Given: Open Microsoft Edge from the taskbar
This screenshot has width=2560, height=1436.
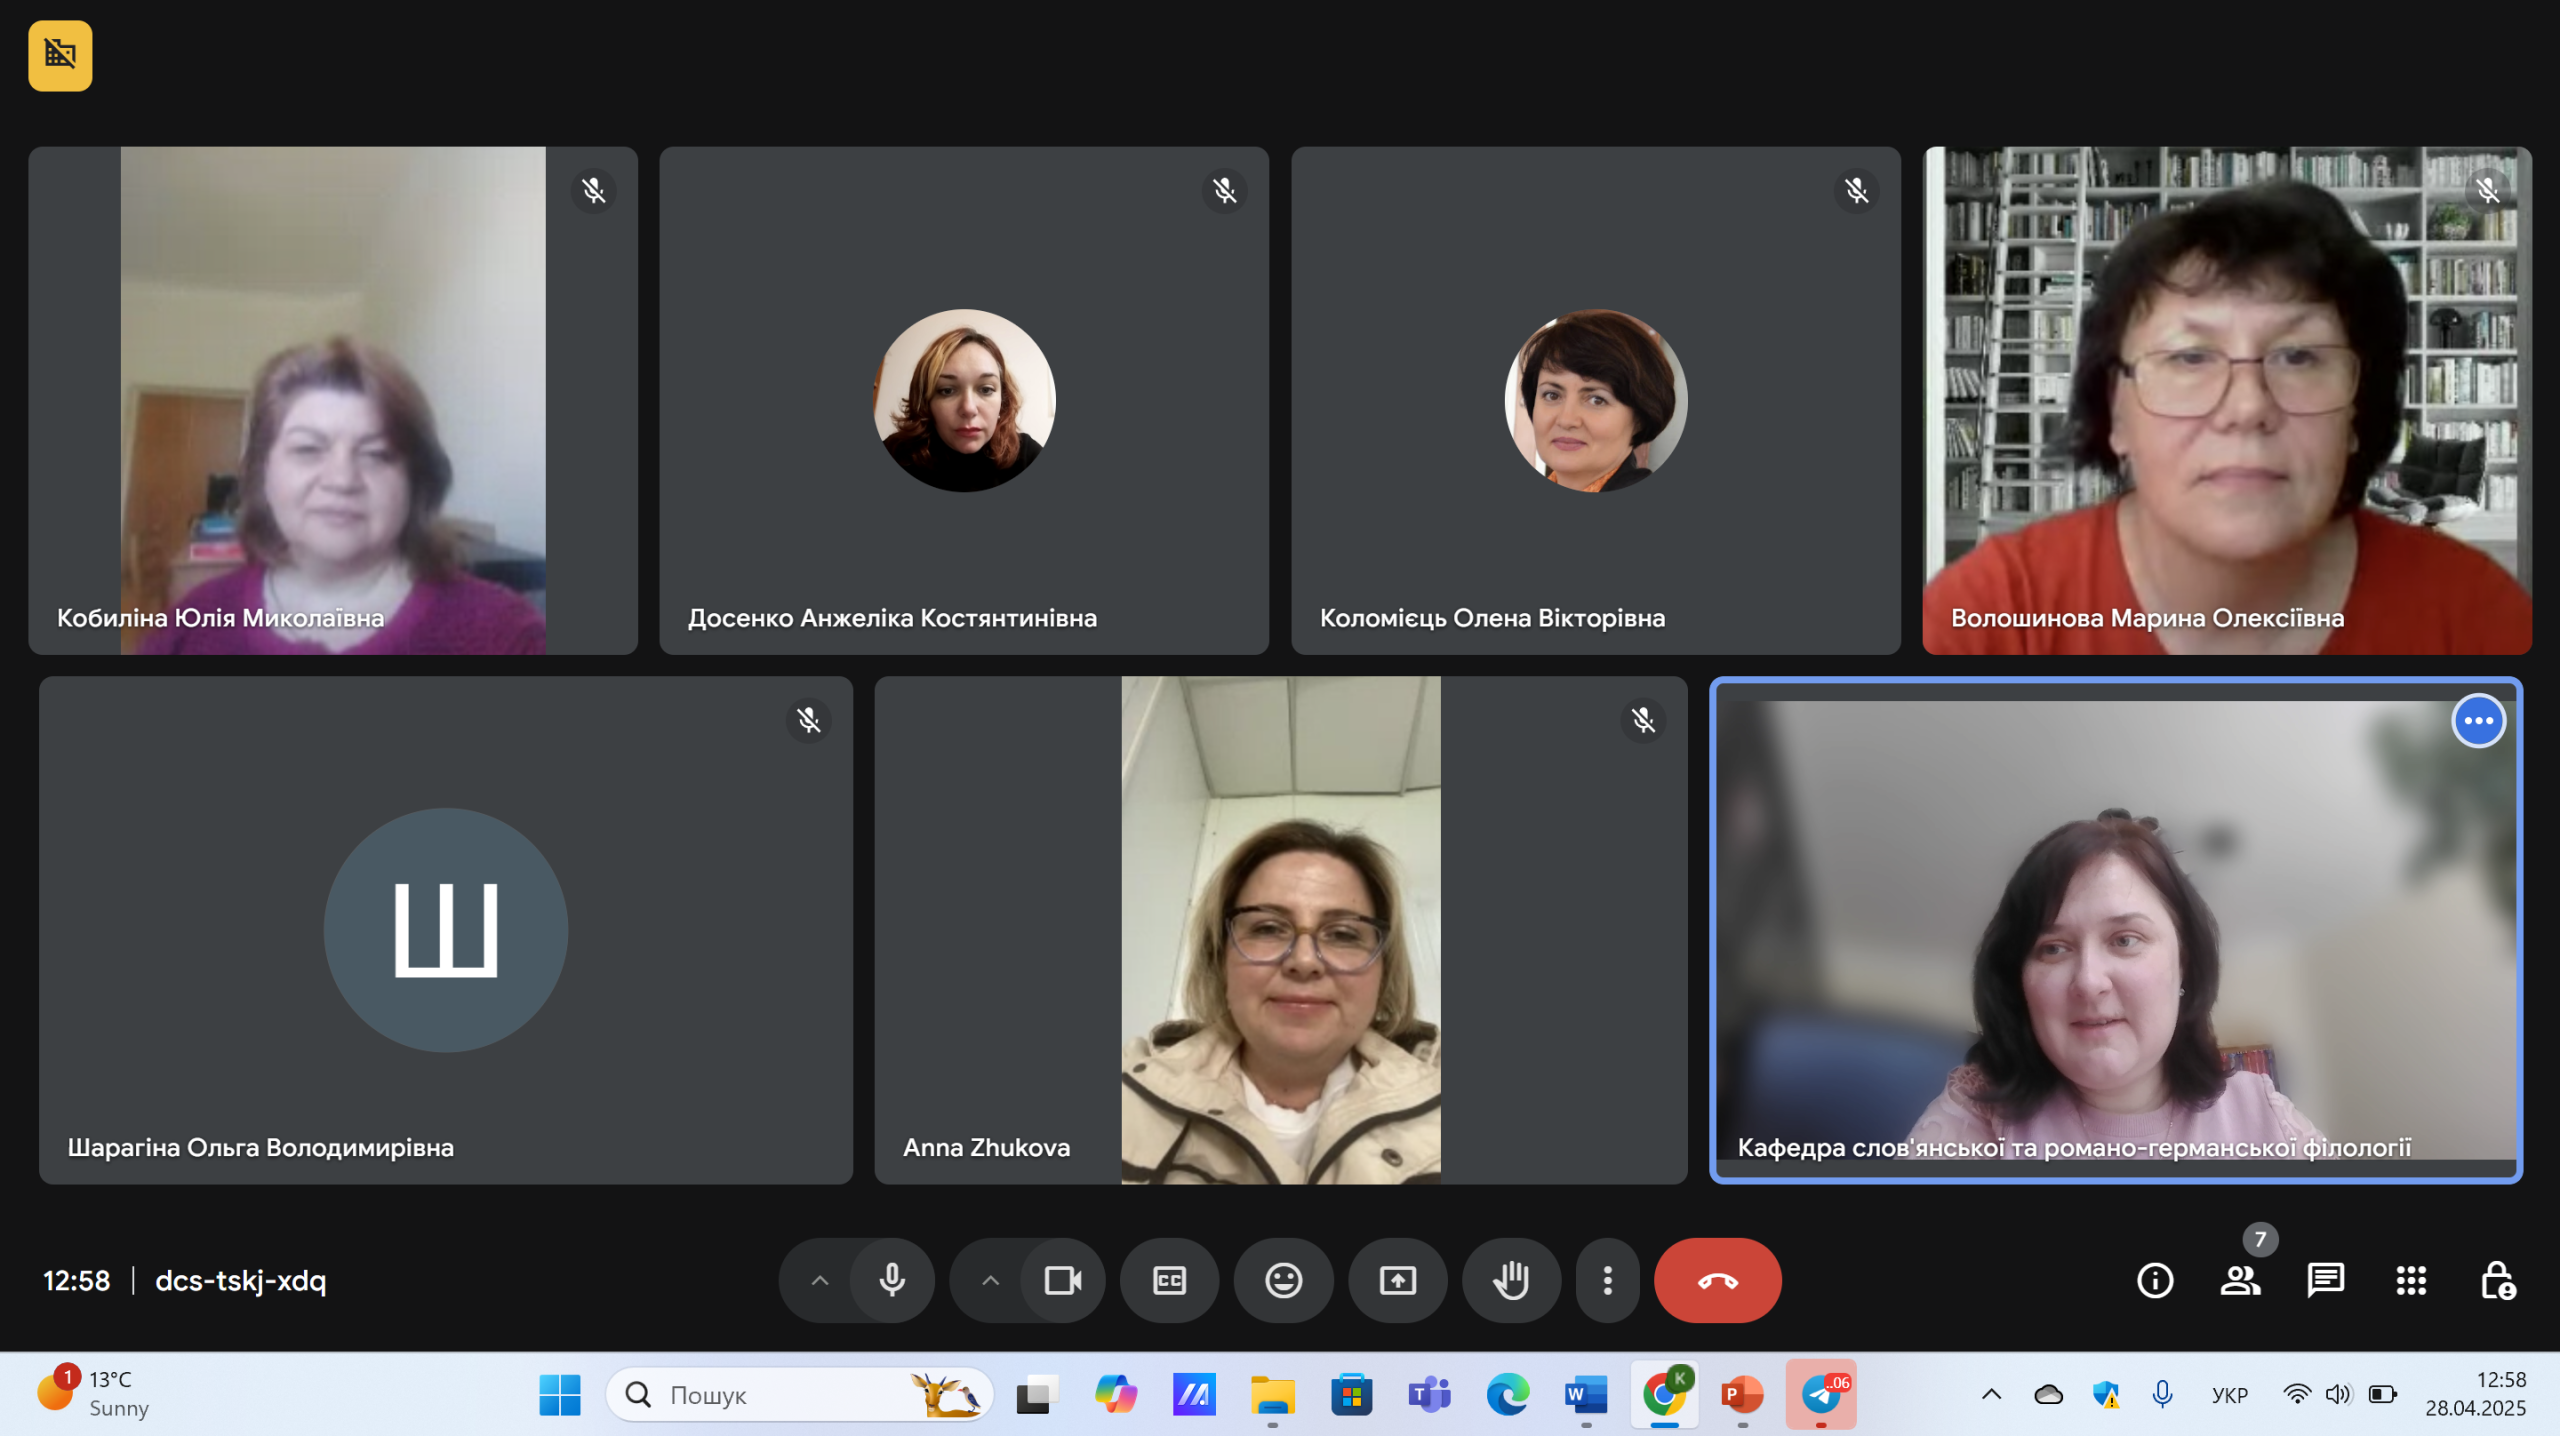Looking at the screenshot, I should click(1507, 1395).
